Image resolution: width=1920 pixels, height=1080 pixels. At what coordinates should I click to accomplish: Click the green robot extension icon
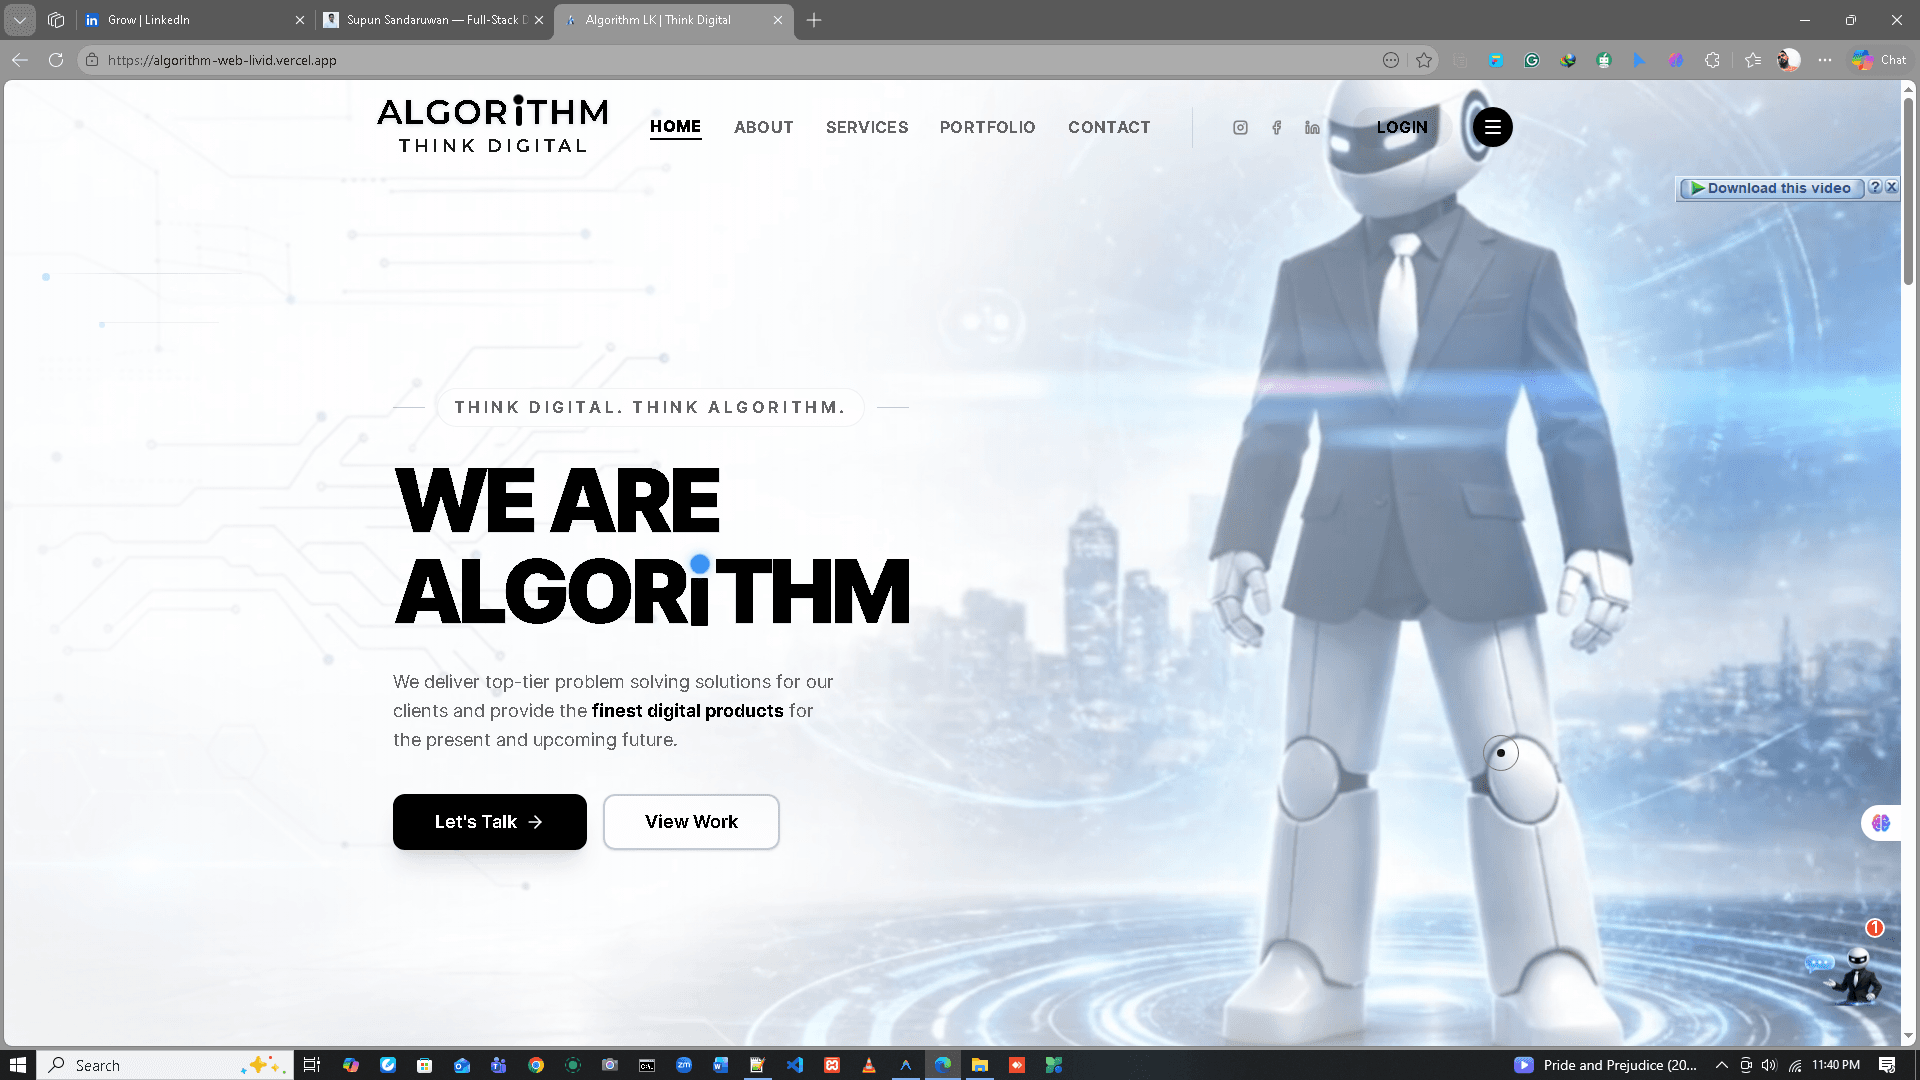pyautogui.click(x=1604, y=60)
